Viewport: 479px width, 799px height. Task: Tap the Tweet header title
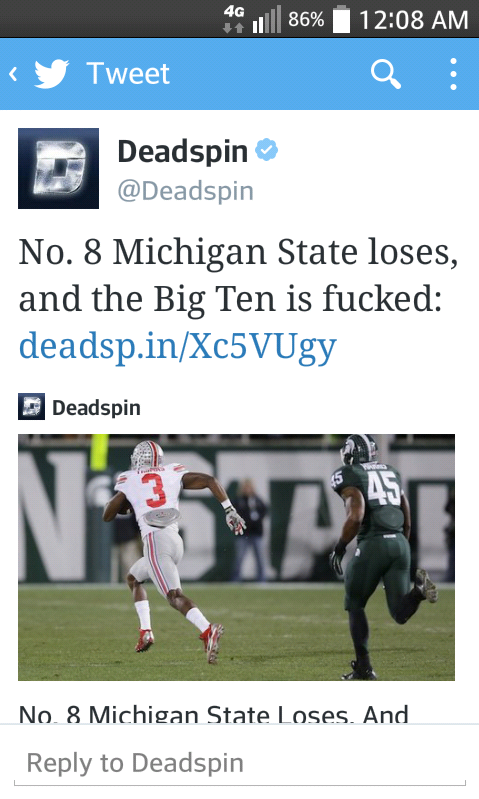coord(128,74)
